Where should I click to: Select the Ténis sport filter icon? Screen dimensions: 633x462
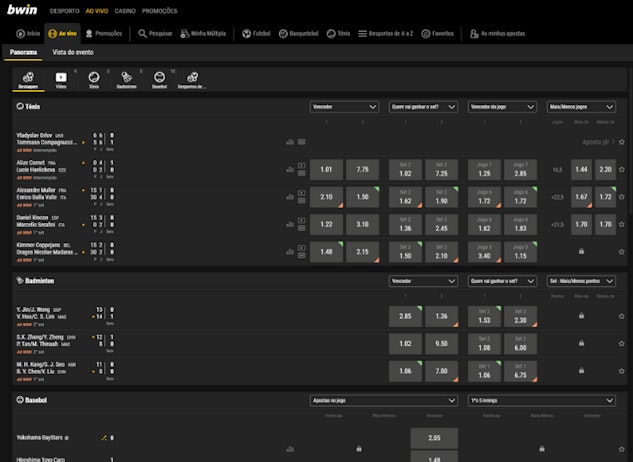(x=94, y=80)
